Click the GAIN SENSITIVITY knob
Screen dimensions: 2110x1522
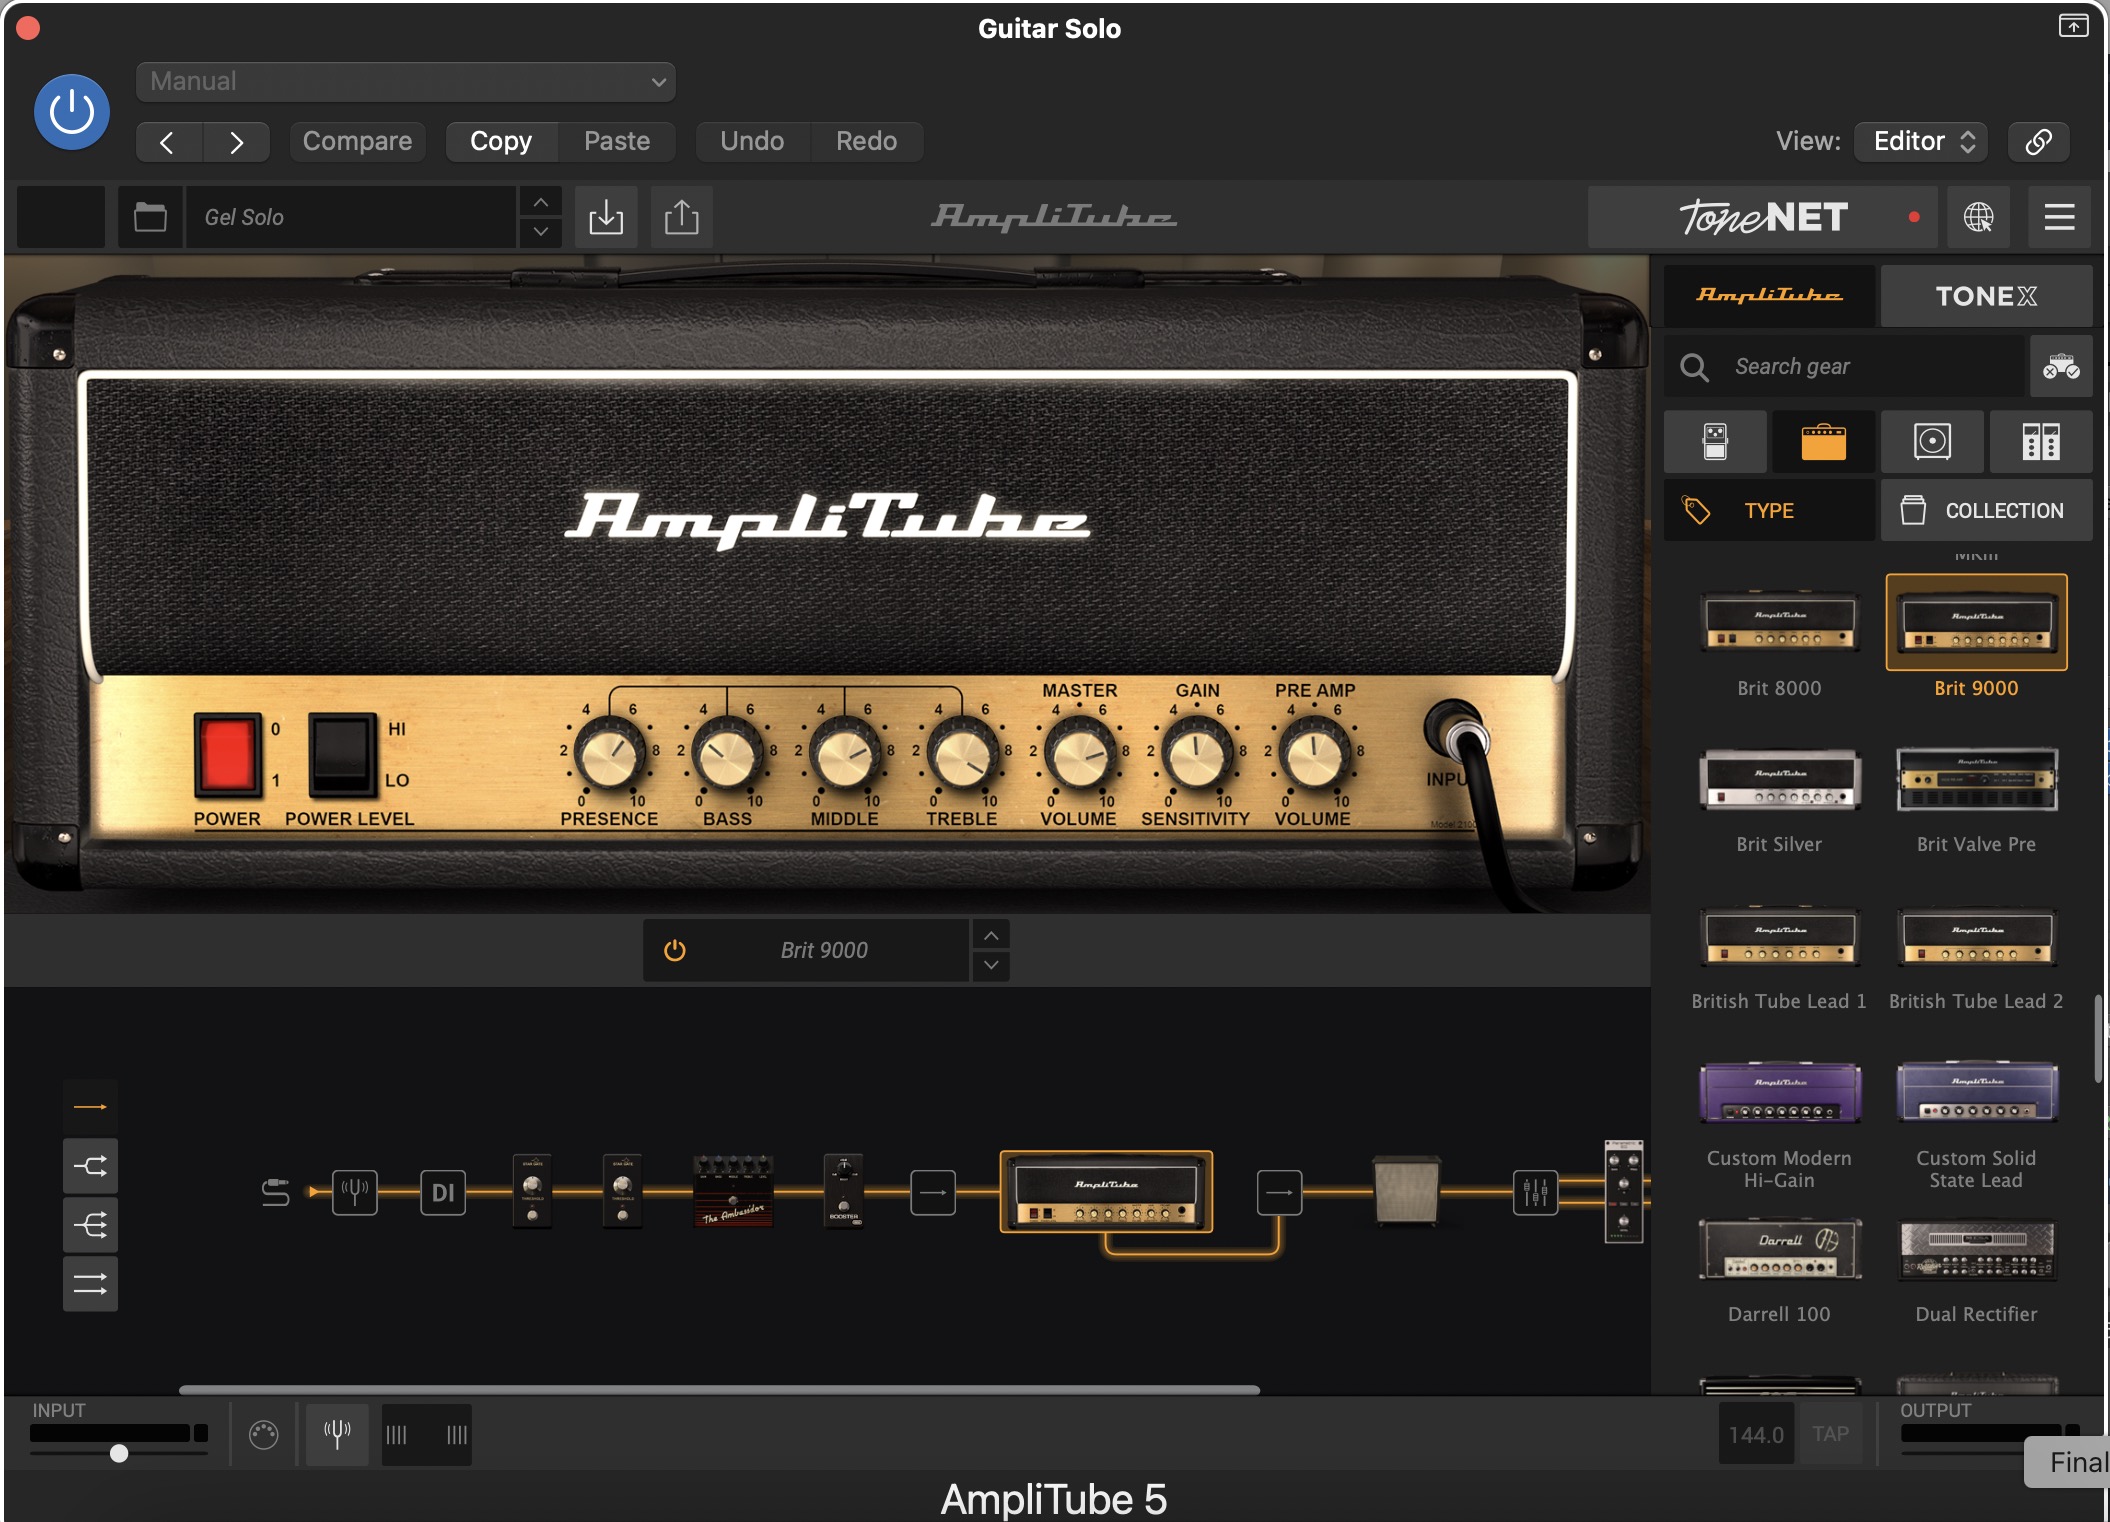[x=1196, y=756]
